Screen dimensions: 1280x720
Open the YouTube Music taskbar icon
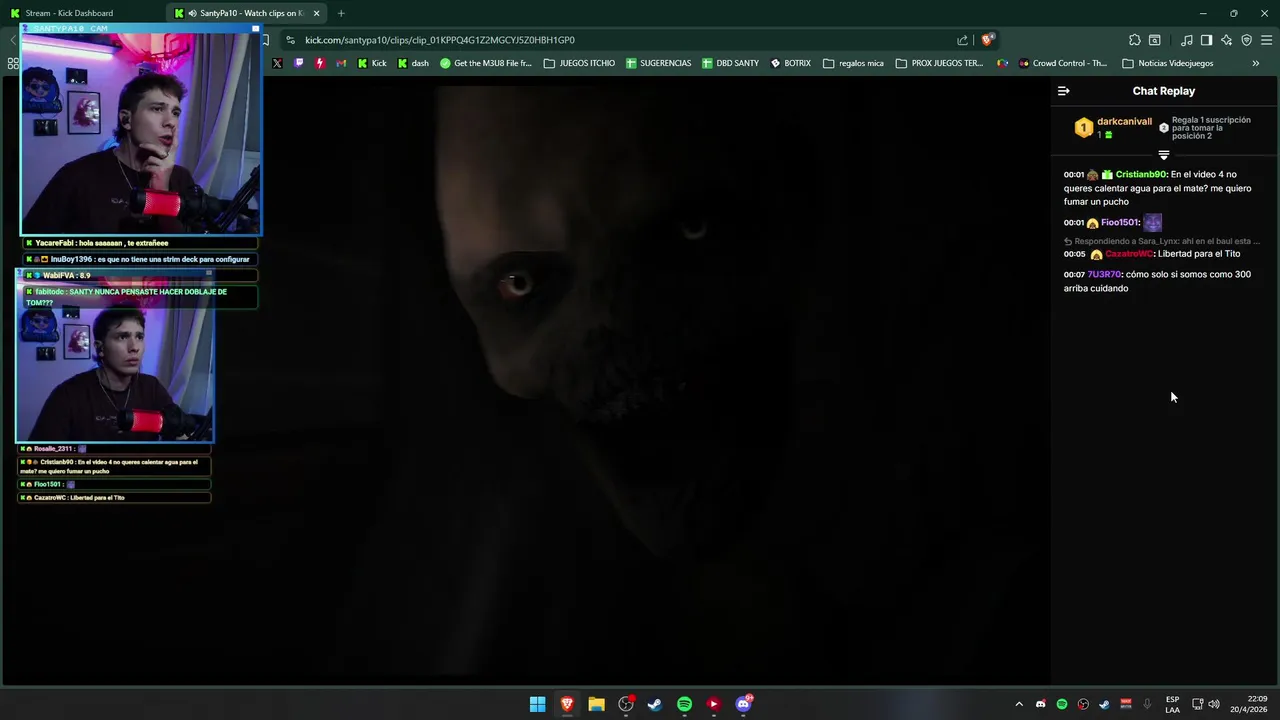pos(713,704)
